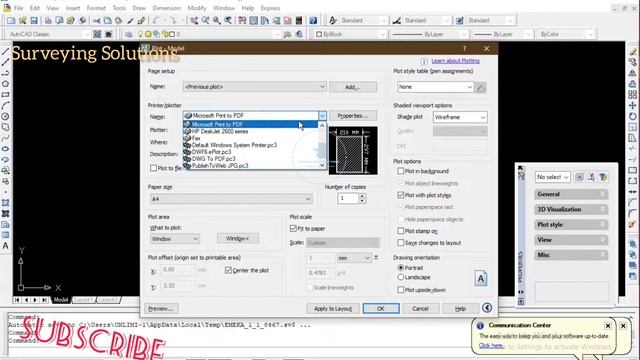The image size is (640, 360).
Task: Select Fax from printer list
Action: (196, 138)
